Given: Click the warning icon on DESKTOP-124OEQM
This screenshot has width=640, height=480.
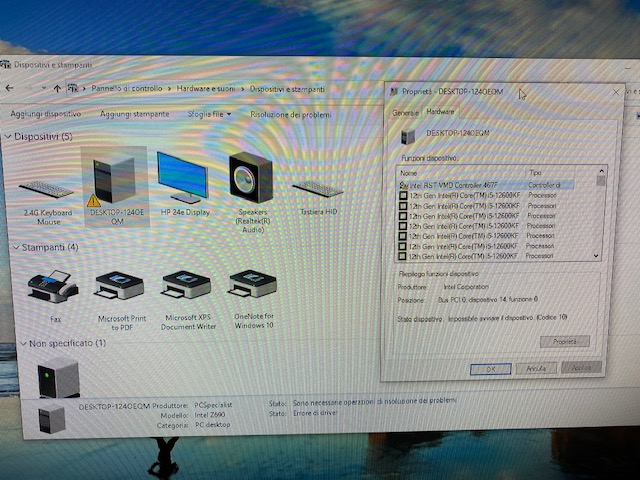Looking at the screenshot, I should click(93, 200).
